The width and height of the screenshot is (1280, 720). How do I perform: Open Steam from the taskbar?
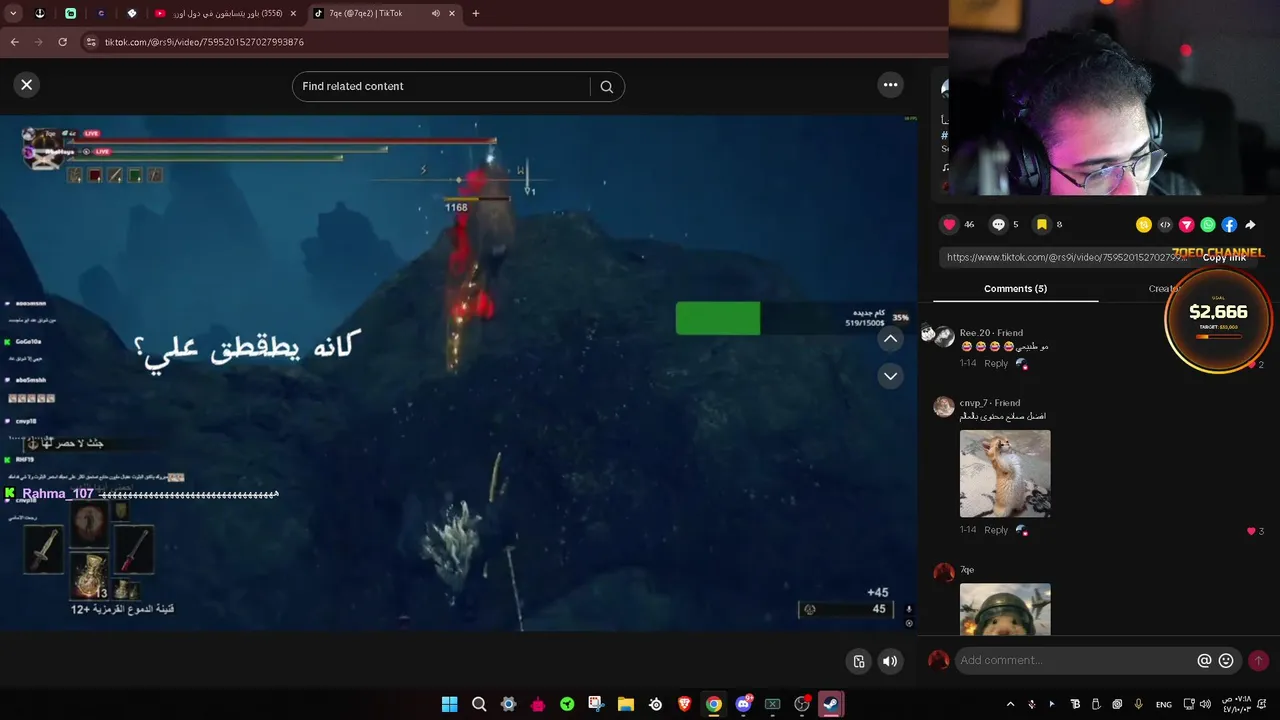coord(830,704)
